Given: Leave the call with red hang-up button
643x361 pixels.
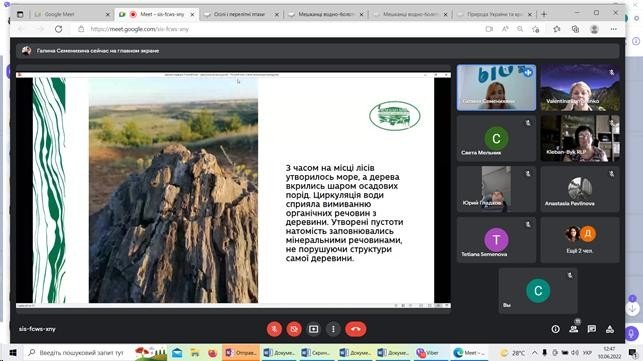Looking at the screenshot, I should coord(356,329).
